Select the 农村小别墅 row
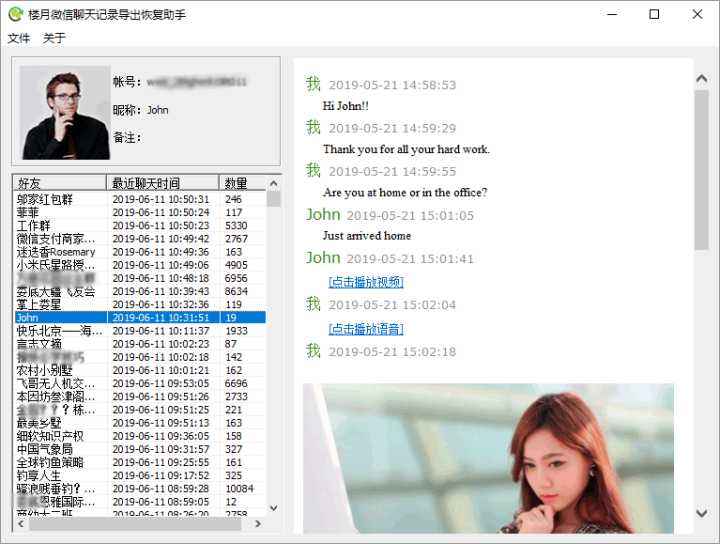Image resolution: width=720 pixels, height=544 pixels. [140, 370]
